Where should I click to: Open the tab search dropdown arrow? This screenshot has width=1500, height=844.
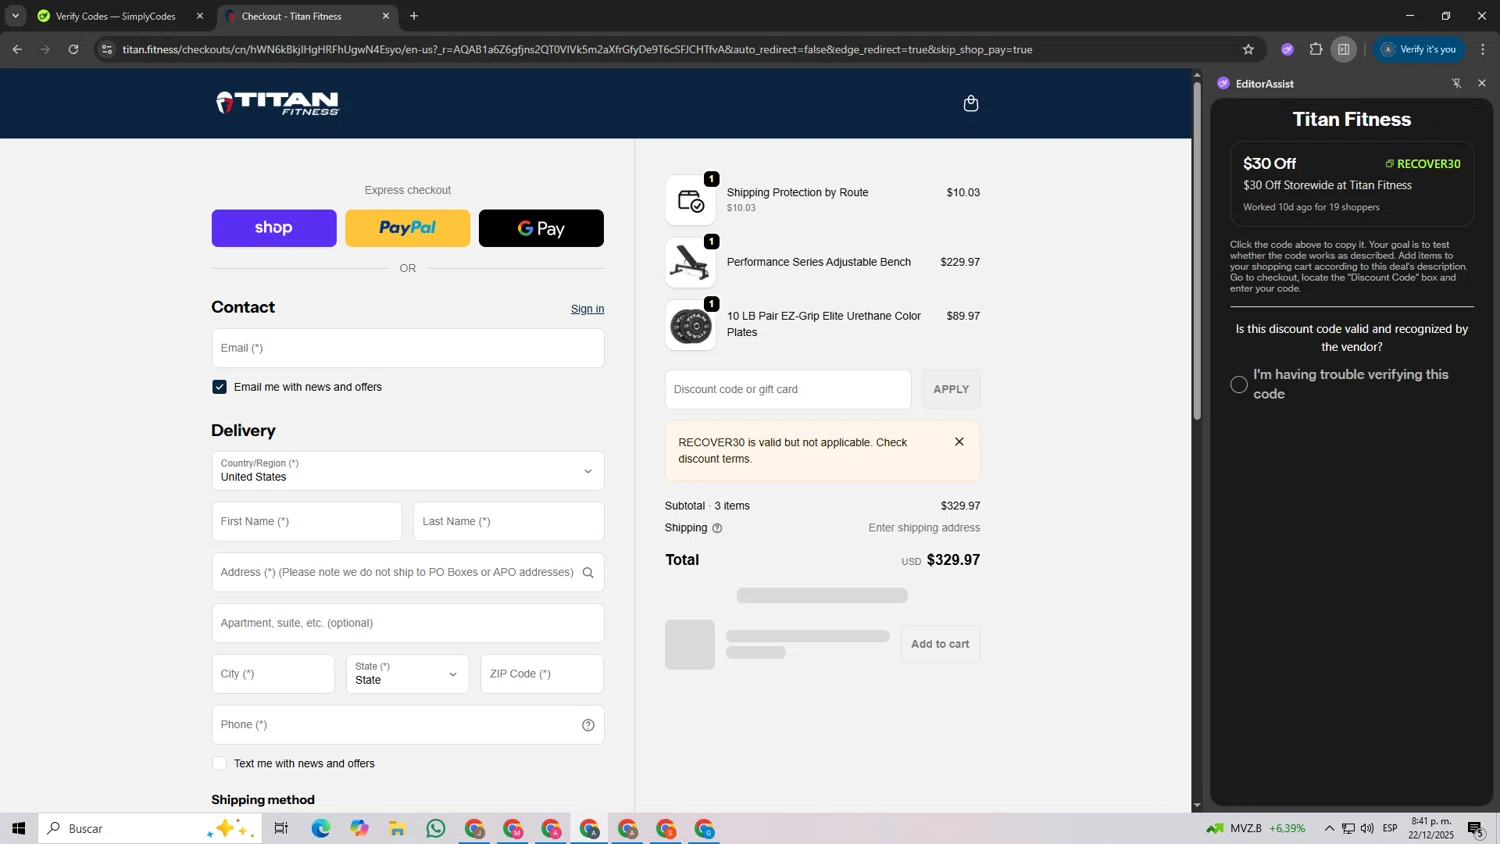click(15, 16)
